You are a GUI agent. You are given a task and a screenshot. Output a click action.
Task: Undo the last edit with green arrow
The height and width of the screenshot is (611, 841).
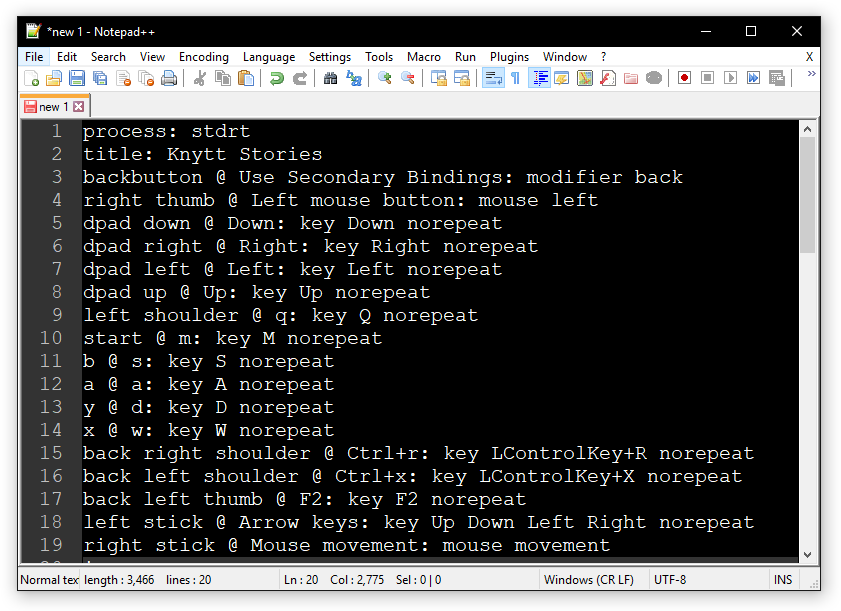pyautogui.click(x=277, y=78)
